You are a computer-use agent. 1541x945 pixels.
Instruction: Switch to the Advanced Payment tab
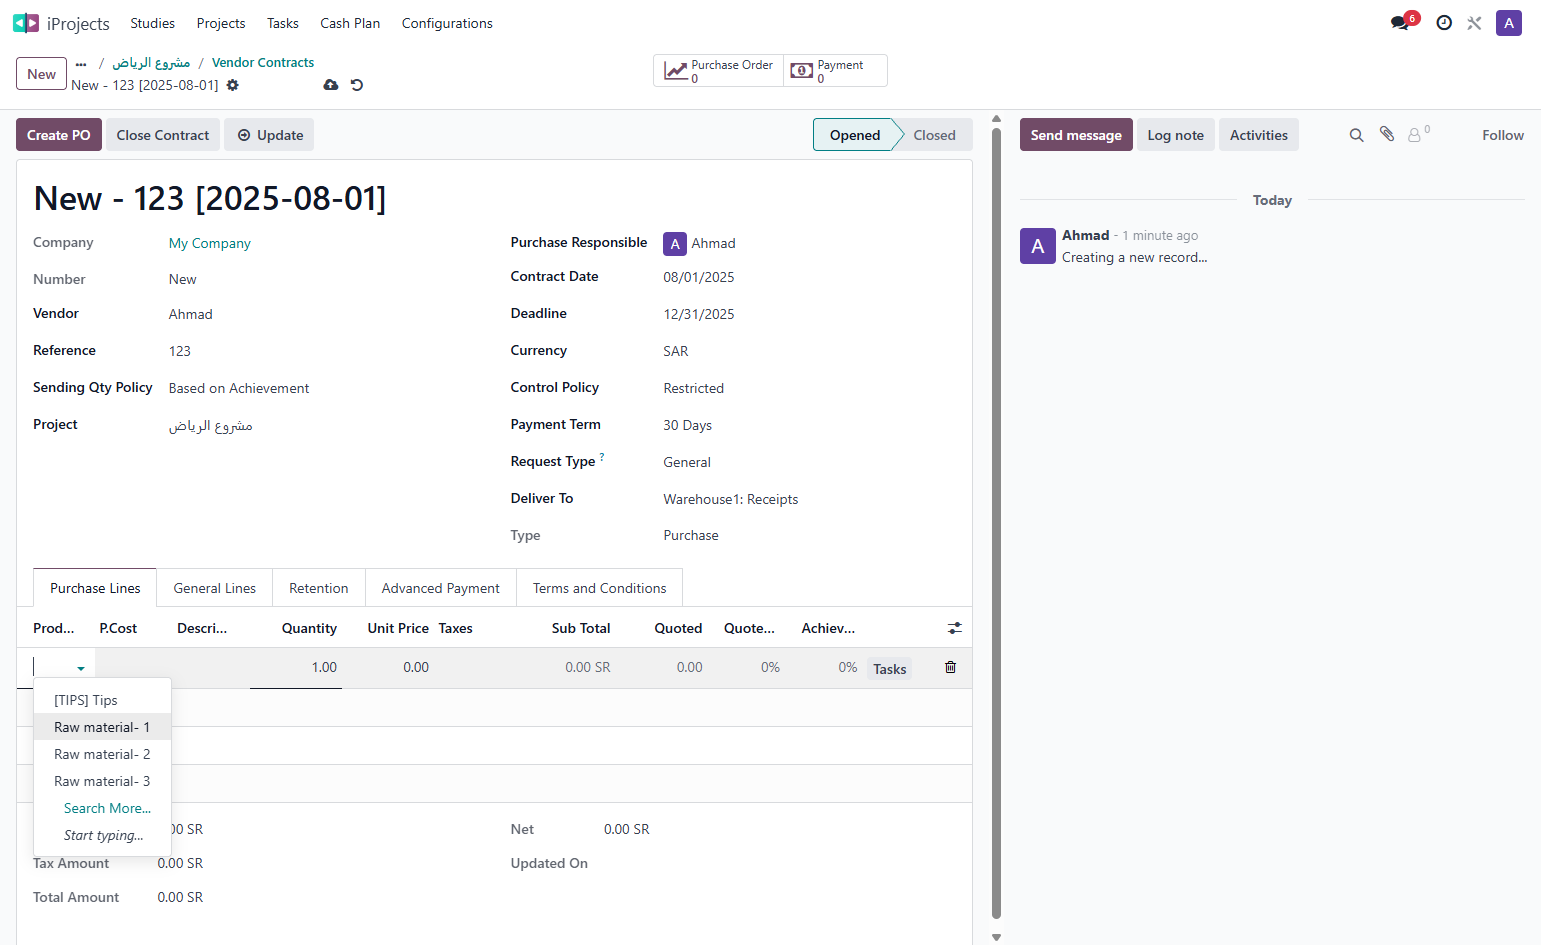pos(441,588)
